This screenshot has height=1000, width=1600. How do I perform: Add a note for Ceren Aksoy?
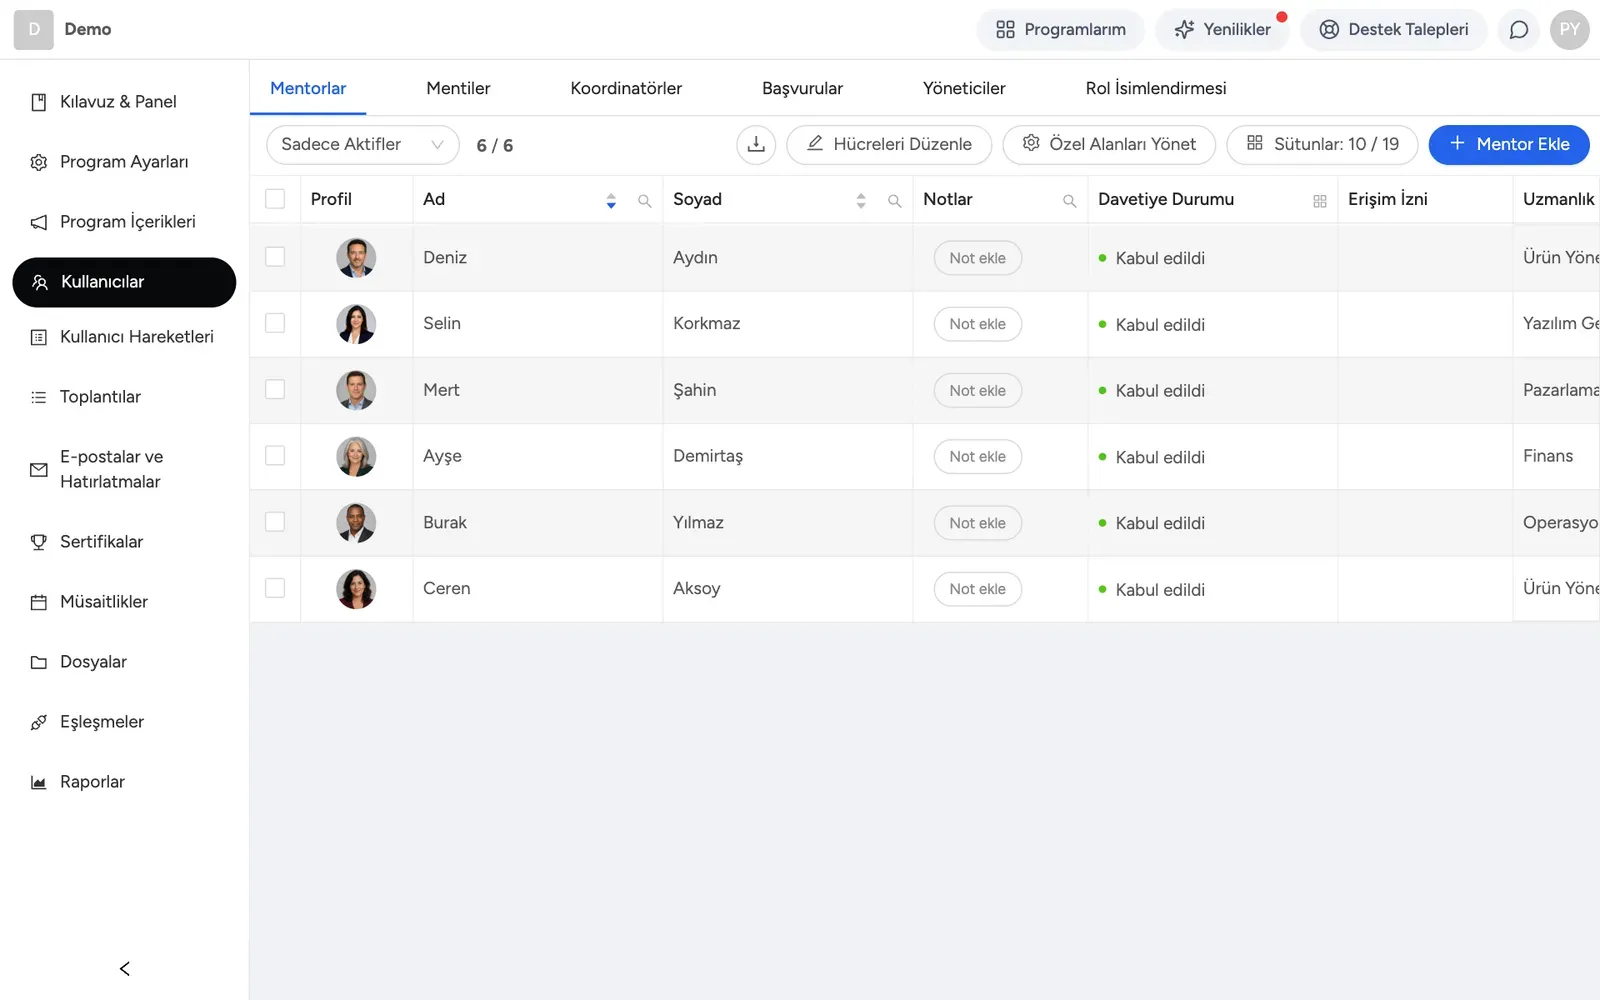point(978,589)
